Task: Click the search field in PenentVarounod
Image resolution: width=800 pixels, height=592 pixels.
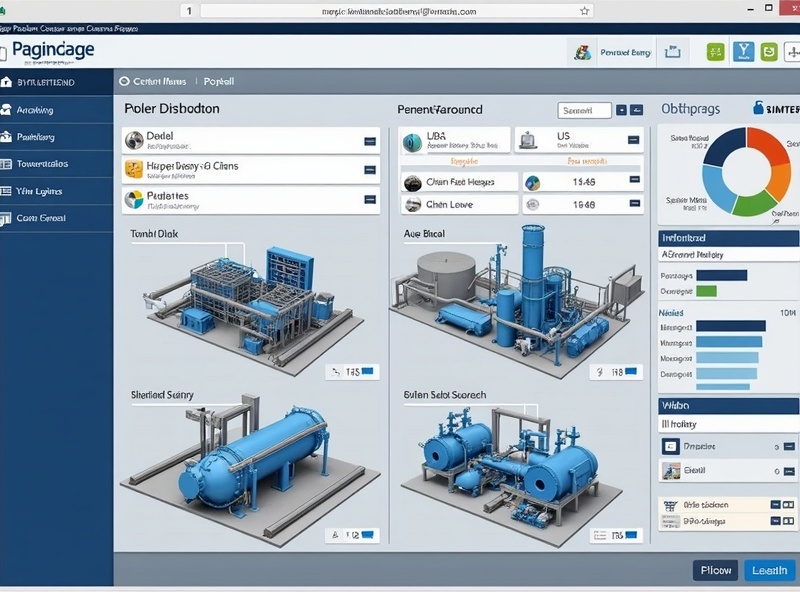Action: pyautogui.click(x=584, y=110)
